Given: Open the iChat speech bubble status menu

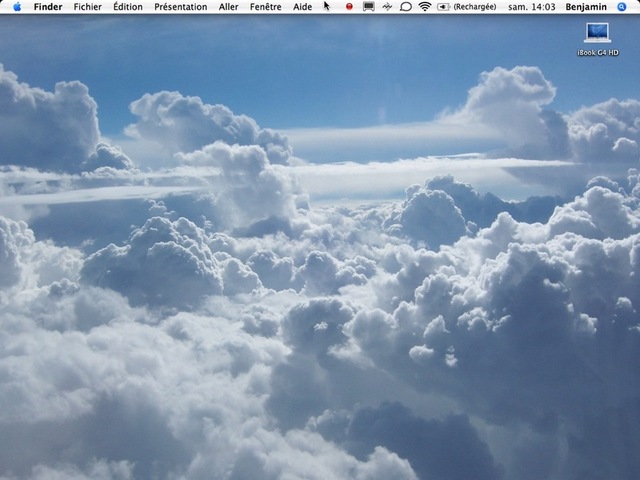Looking at the screenshot, I should [x=406, y=7].
